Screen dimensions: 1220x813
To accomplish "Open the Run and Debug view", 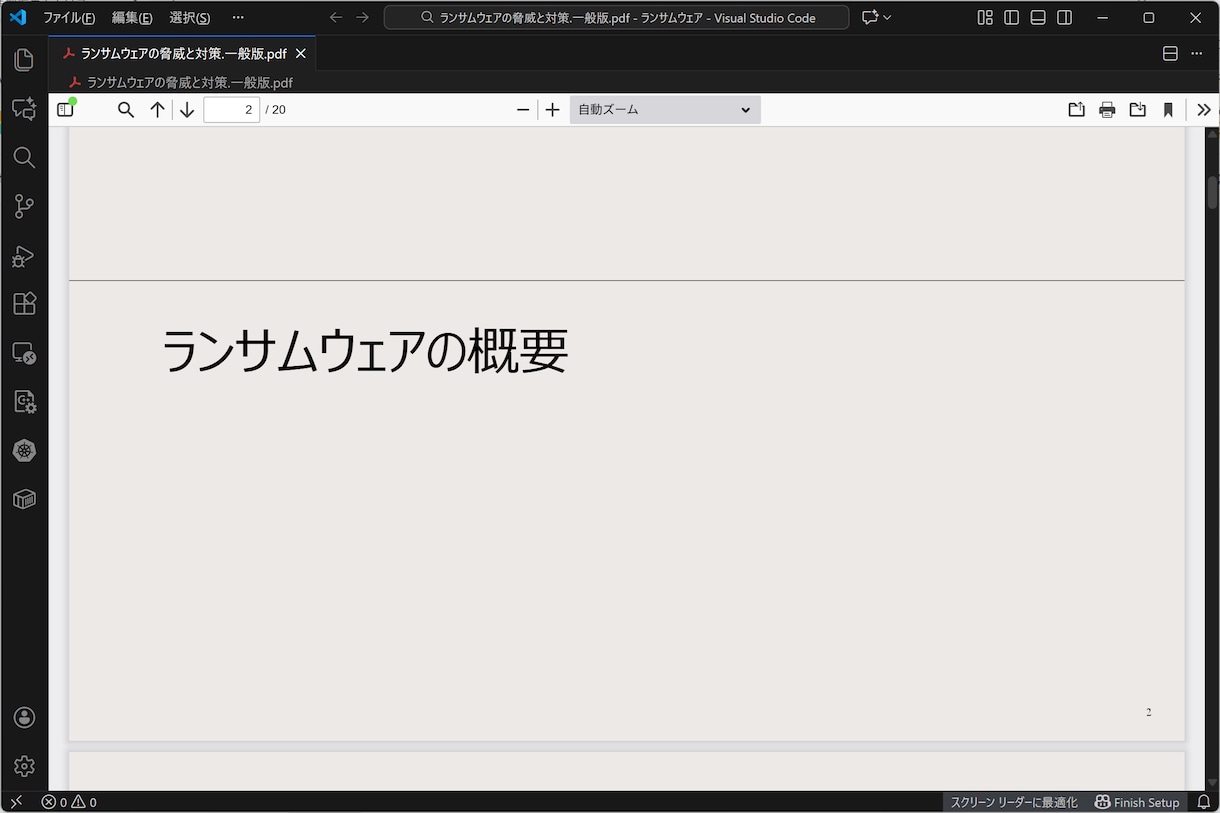I will pos(24,256).
